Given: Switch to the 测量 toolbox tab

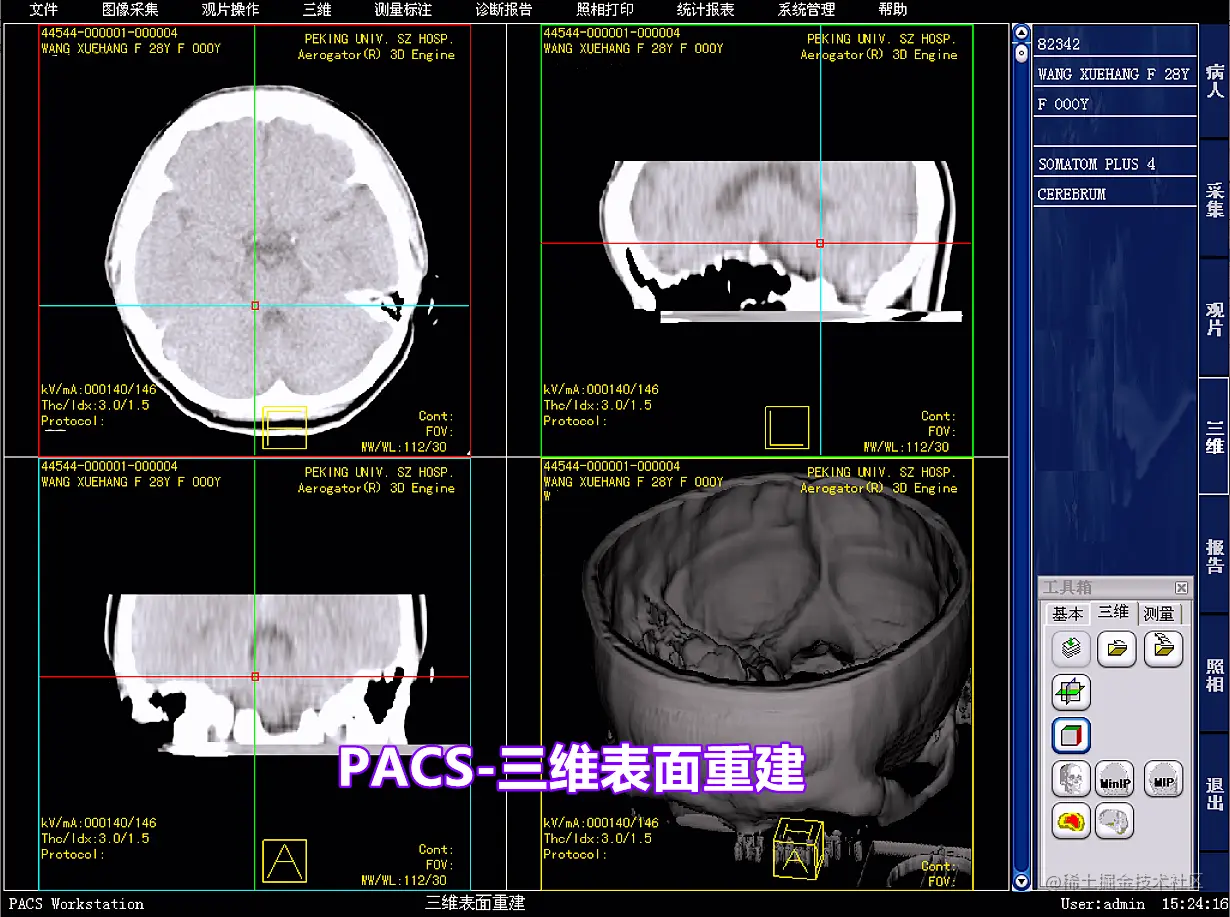Looking at the screenshot, I should [x=1161, y=613].
